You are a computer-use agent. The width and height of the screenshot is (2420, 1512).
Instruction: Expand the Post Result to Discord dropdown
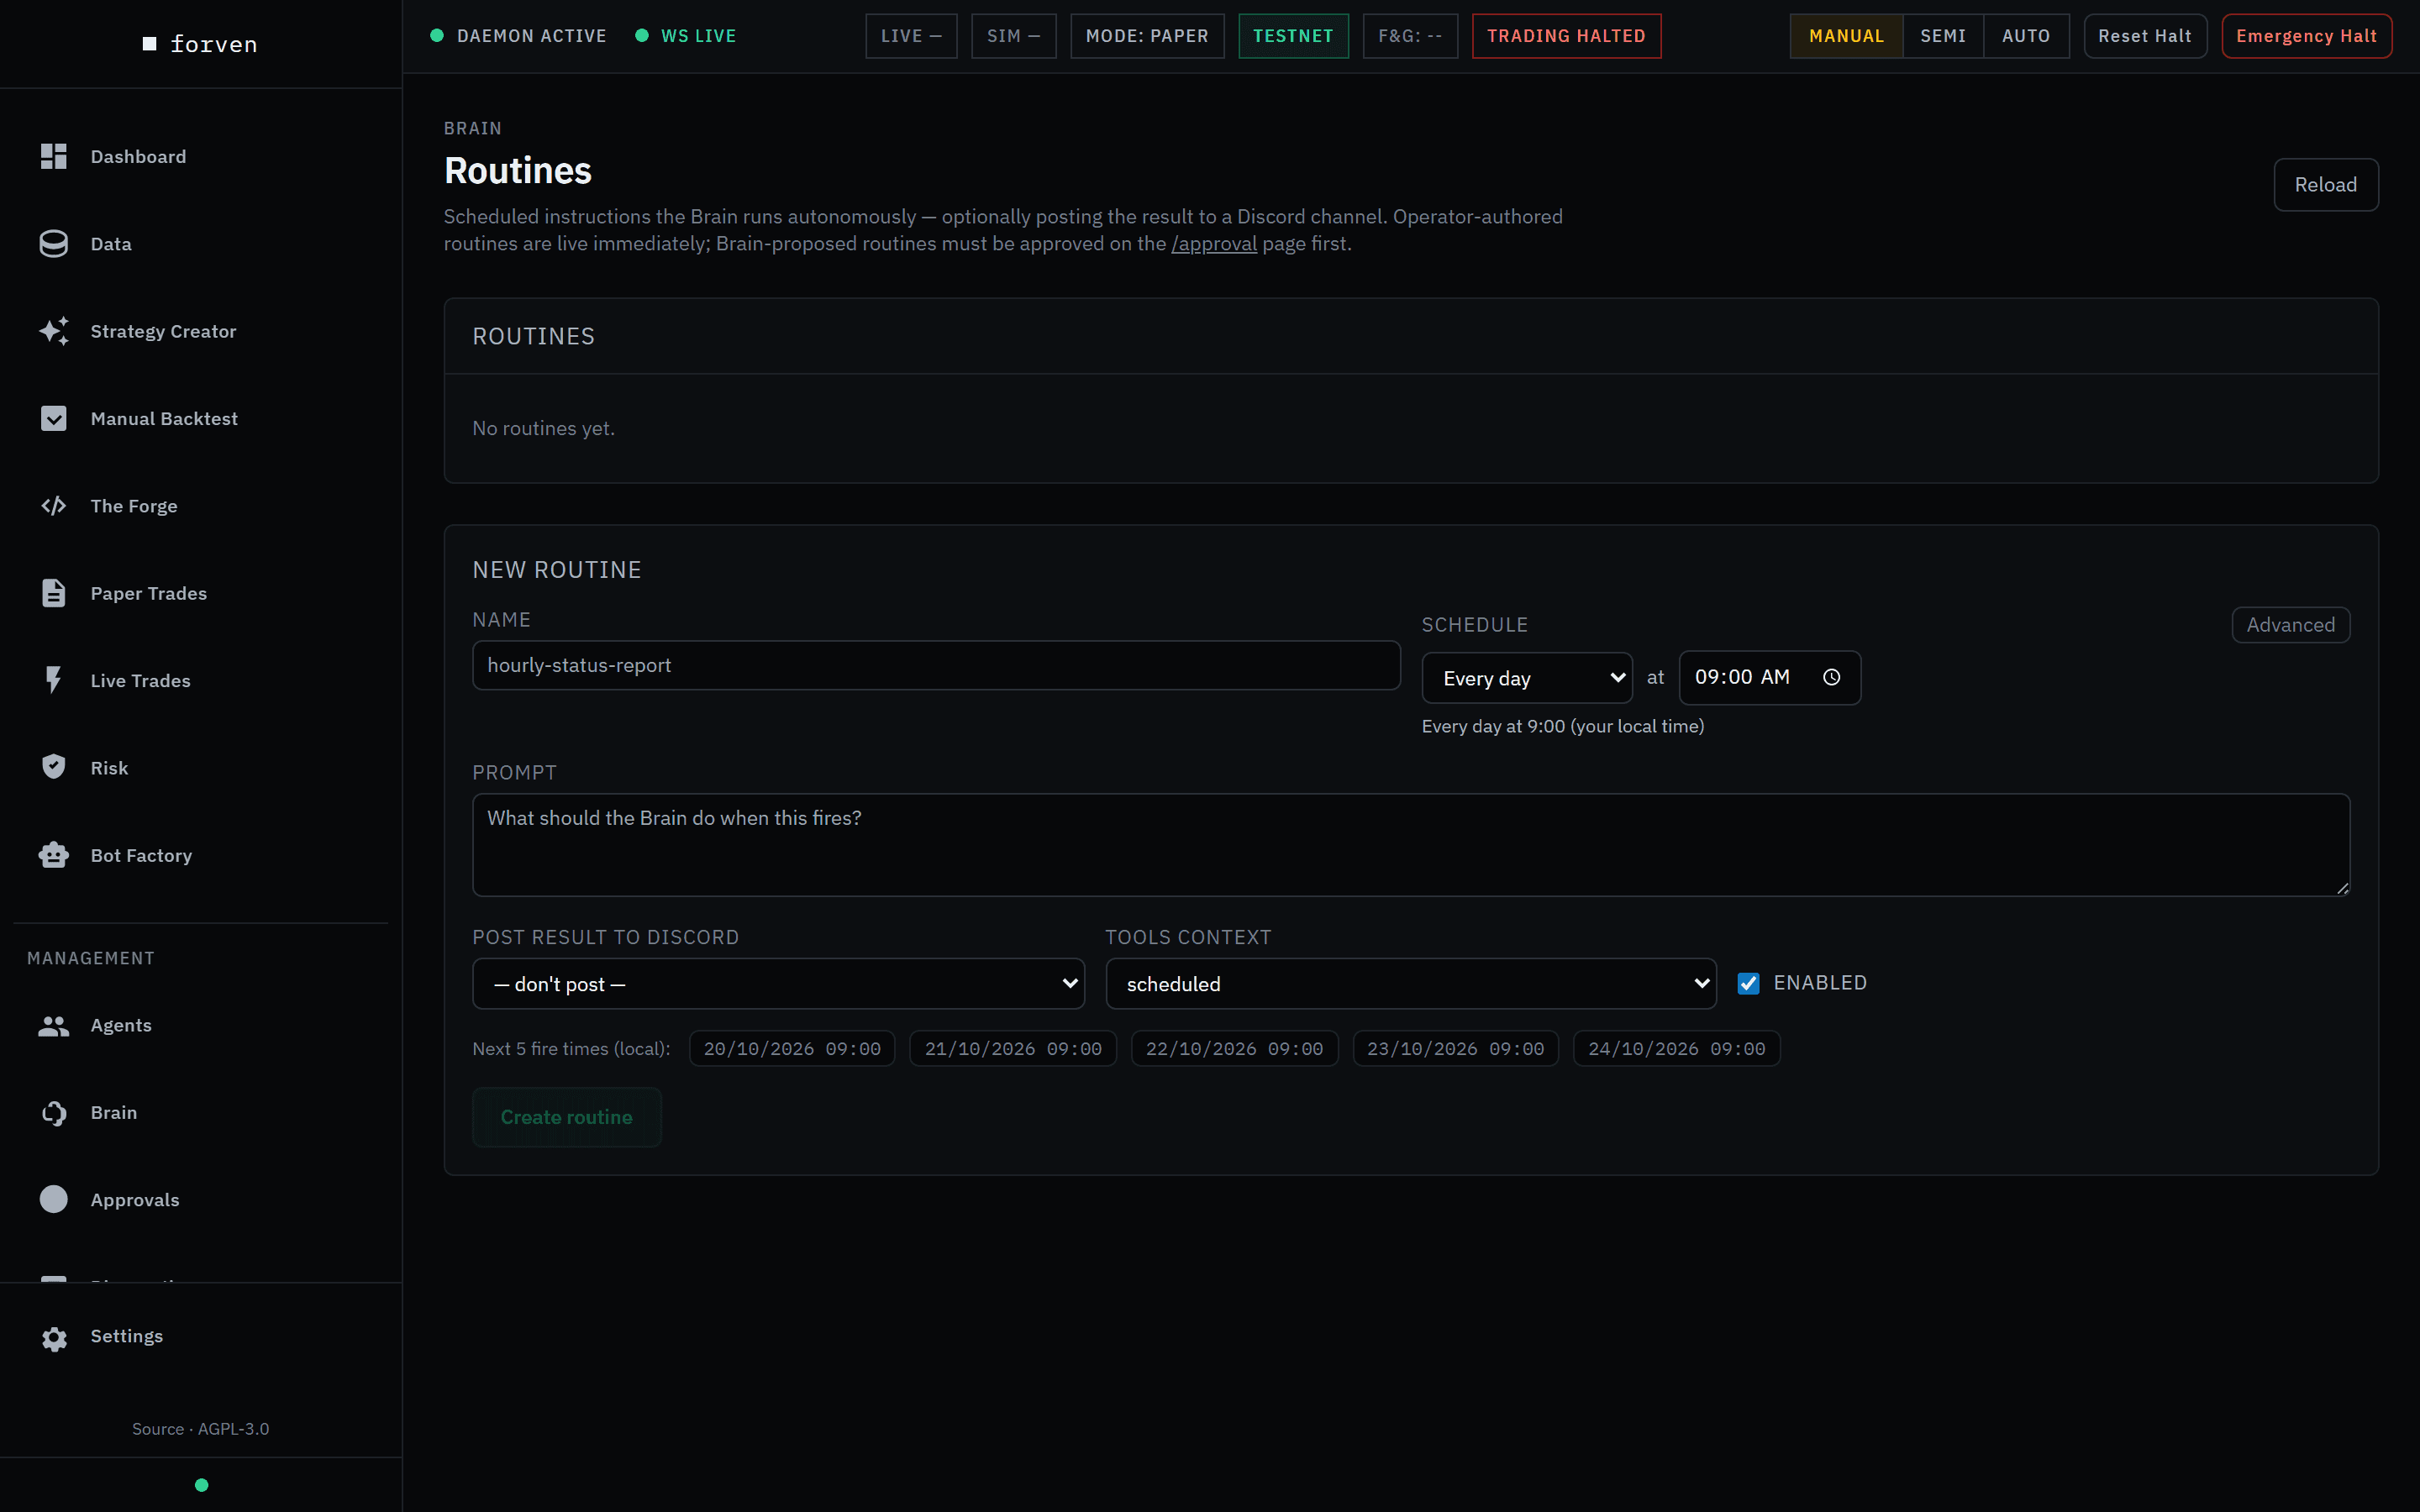click(x=778, y=984)
